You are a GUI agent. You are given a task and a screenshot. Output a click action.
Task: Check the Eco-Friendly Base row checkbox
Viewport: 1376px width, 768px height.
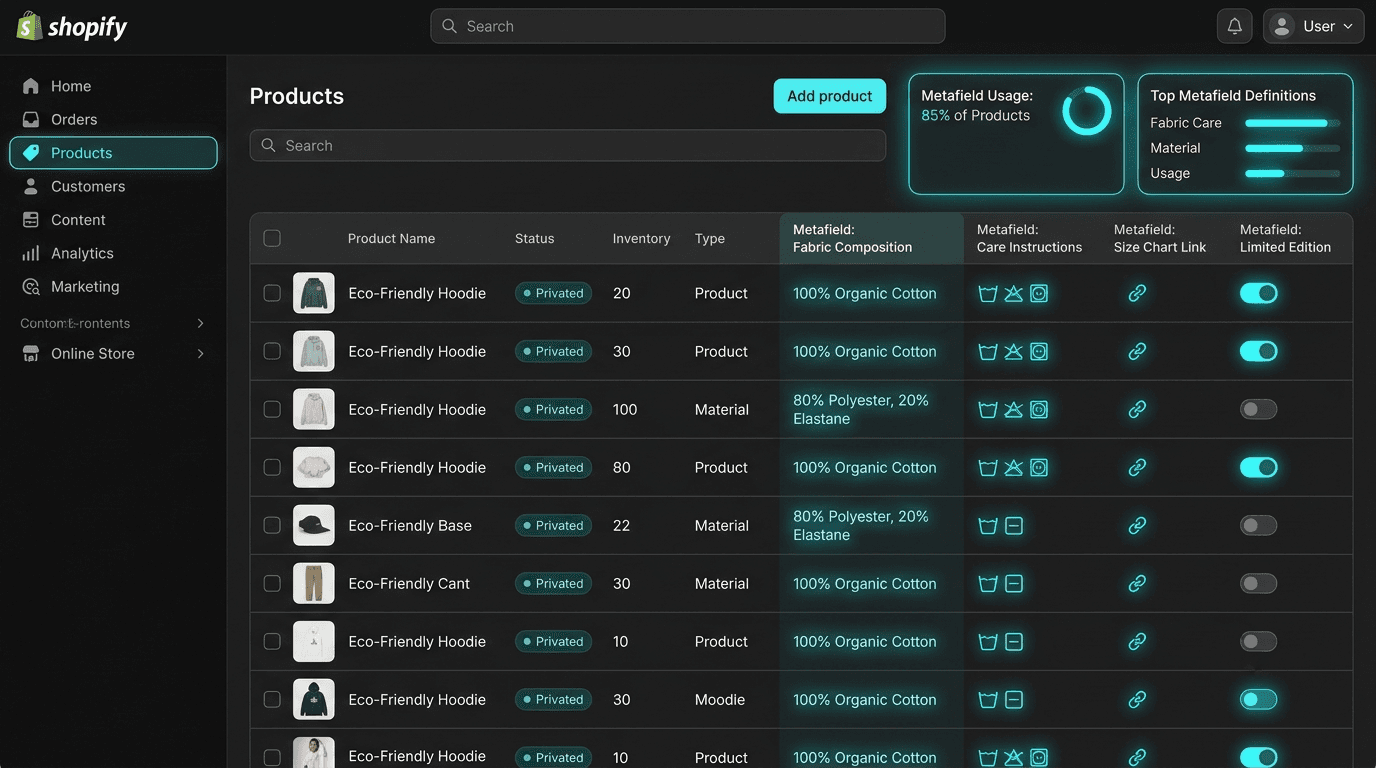pyautogui.click(x=272, y=525)
